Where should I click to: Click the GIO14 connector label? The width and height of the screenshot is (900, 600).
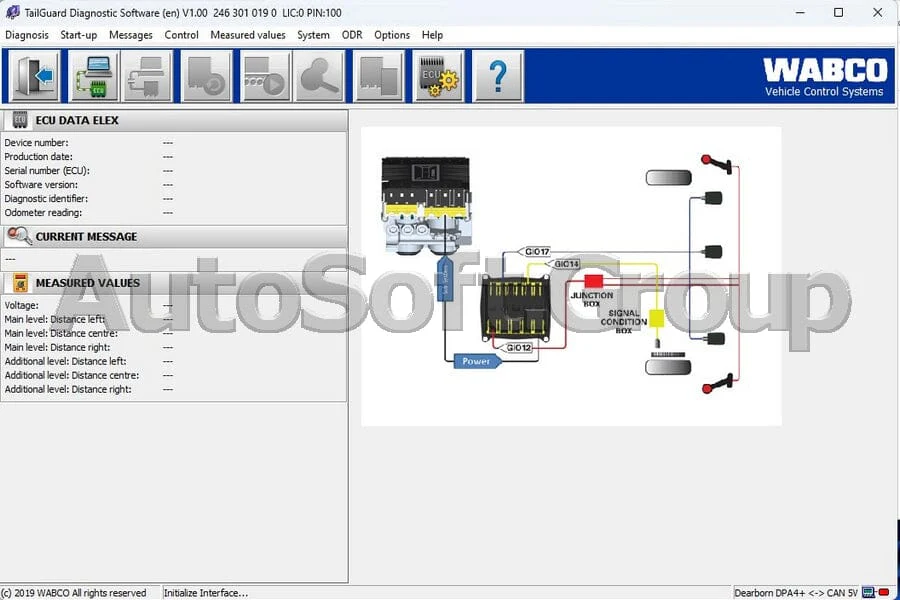click(564, 264)
